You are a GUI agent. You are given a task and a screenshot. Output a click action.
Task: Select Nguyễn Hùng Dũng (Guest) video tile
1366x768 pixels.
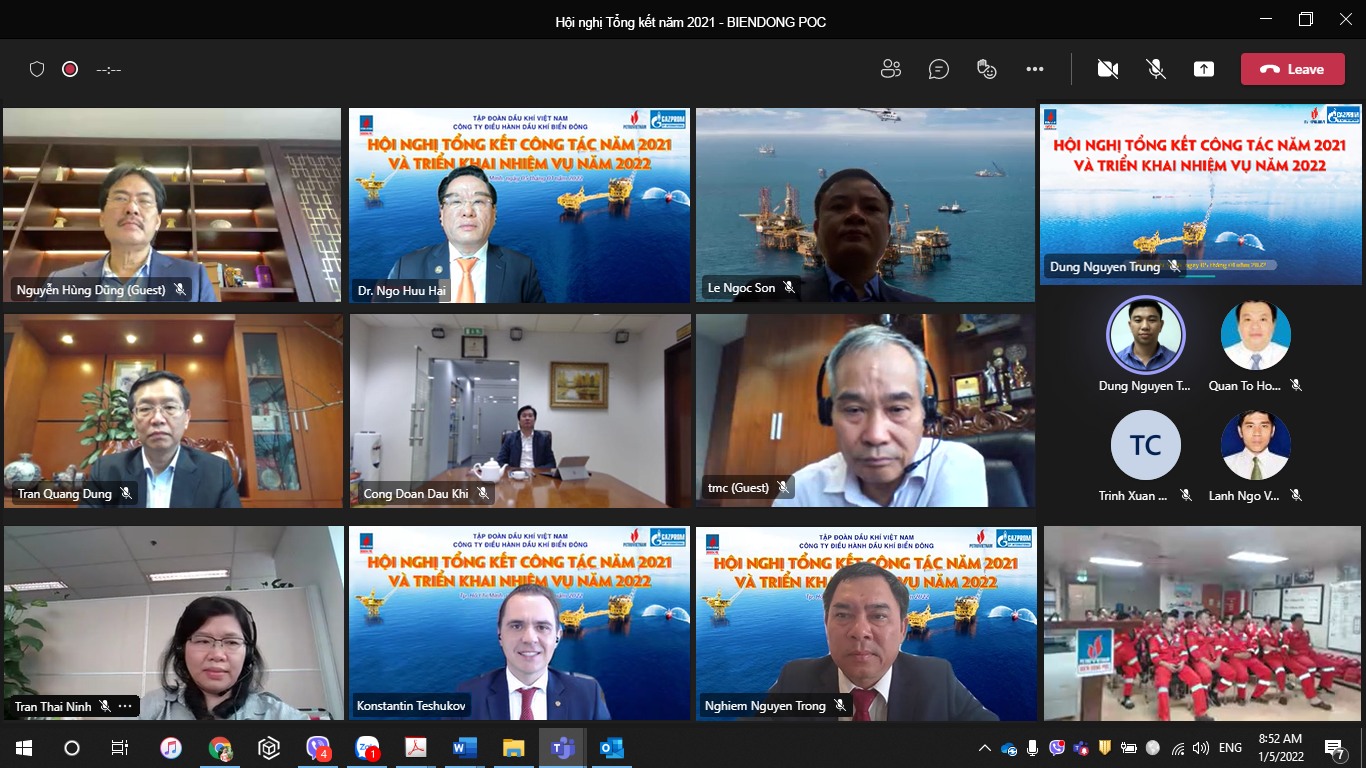(172, 205)
